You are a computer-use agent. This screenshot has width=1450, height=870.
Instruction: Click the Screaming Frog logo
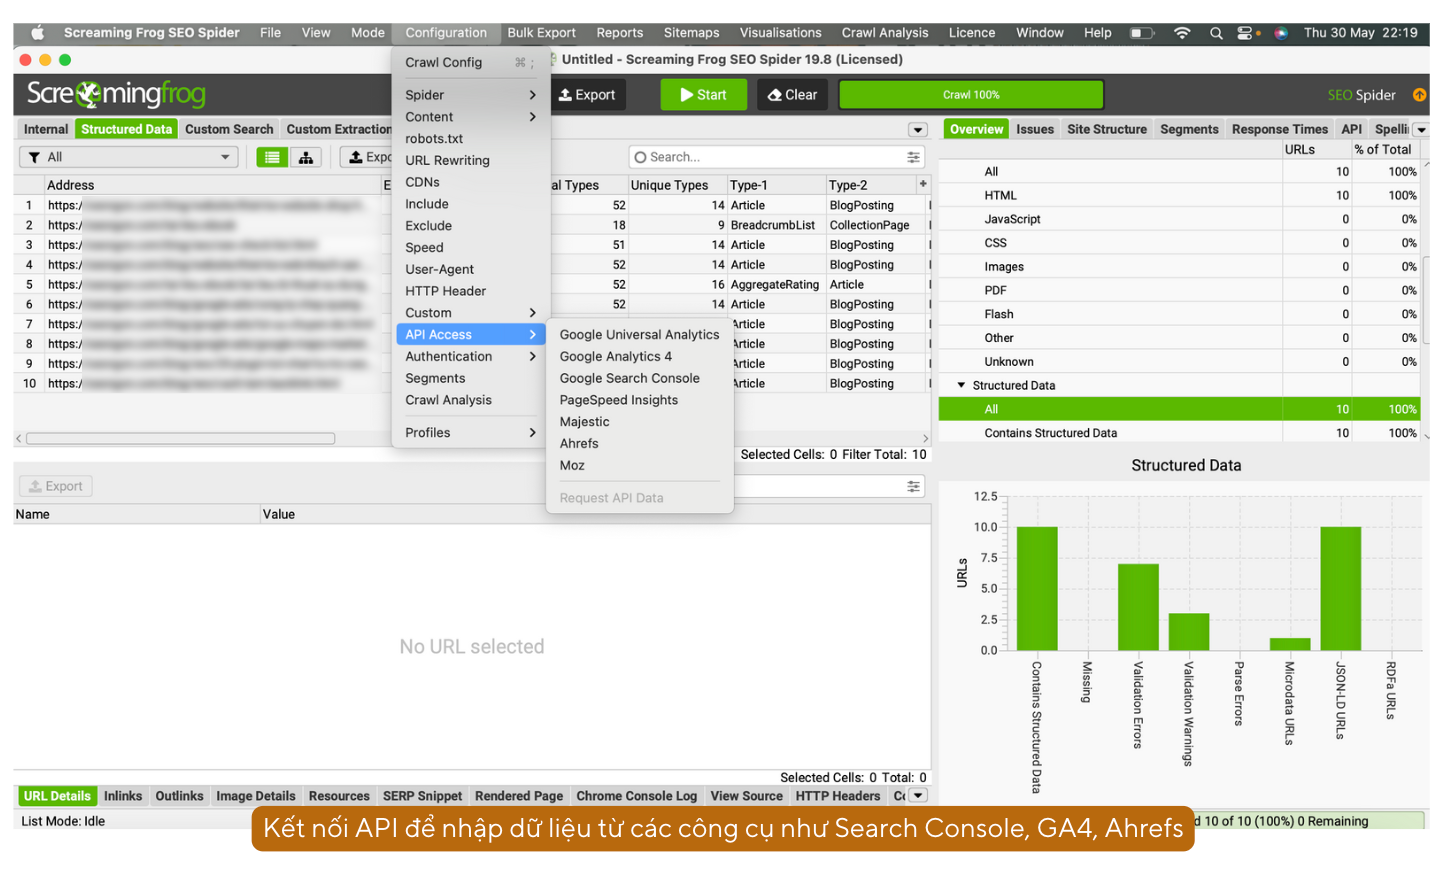point(116,94)
